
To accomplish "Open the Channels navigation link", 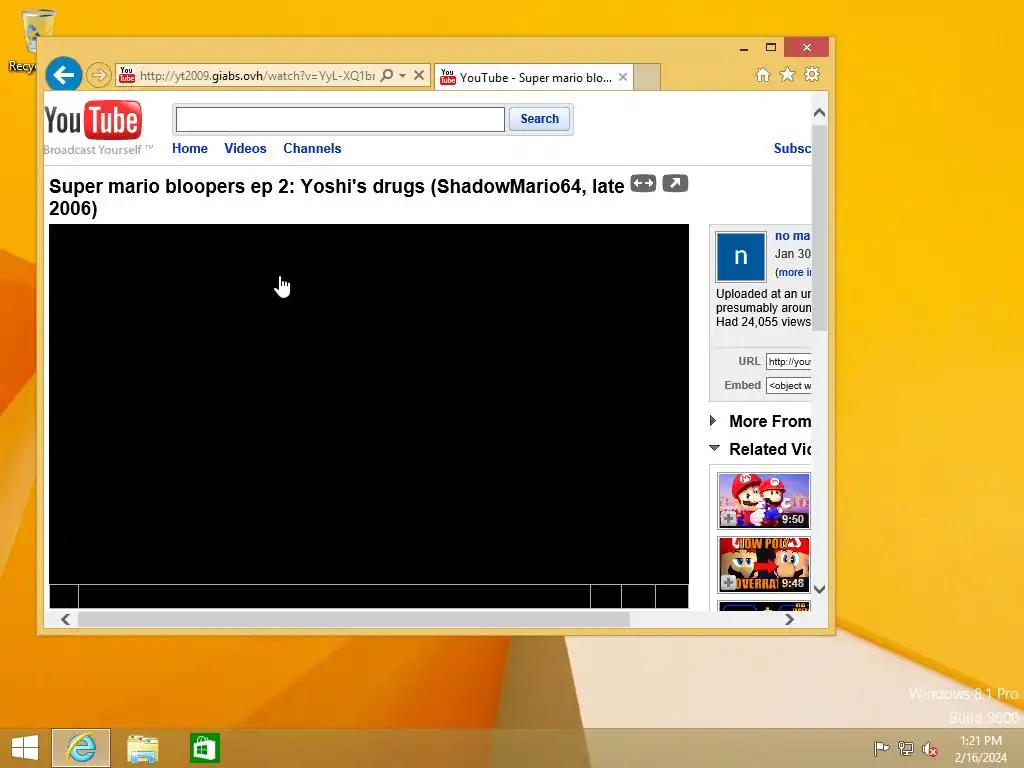I will (312, 148).
